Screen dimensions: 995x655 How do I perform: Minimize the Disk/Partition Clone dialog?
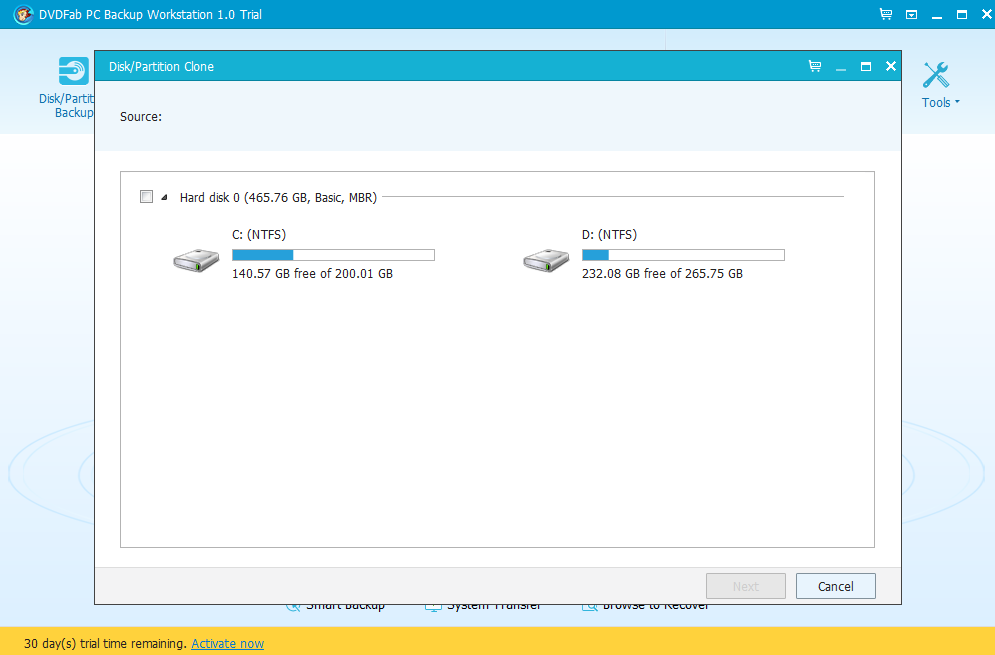pyautogui.click(x=841, y=67)
